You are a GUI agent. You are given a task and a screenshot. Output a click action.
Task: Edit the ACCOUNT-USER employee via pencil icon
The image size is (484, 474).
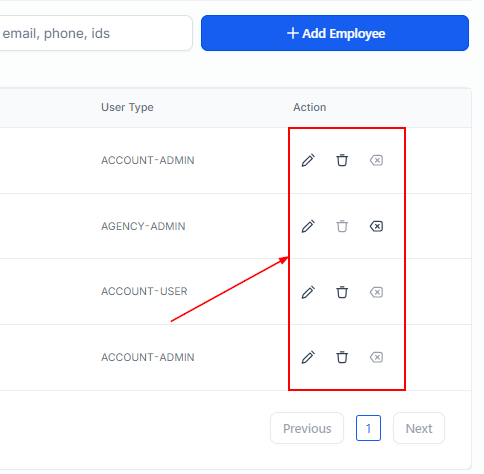308,292
